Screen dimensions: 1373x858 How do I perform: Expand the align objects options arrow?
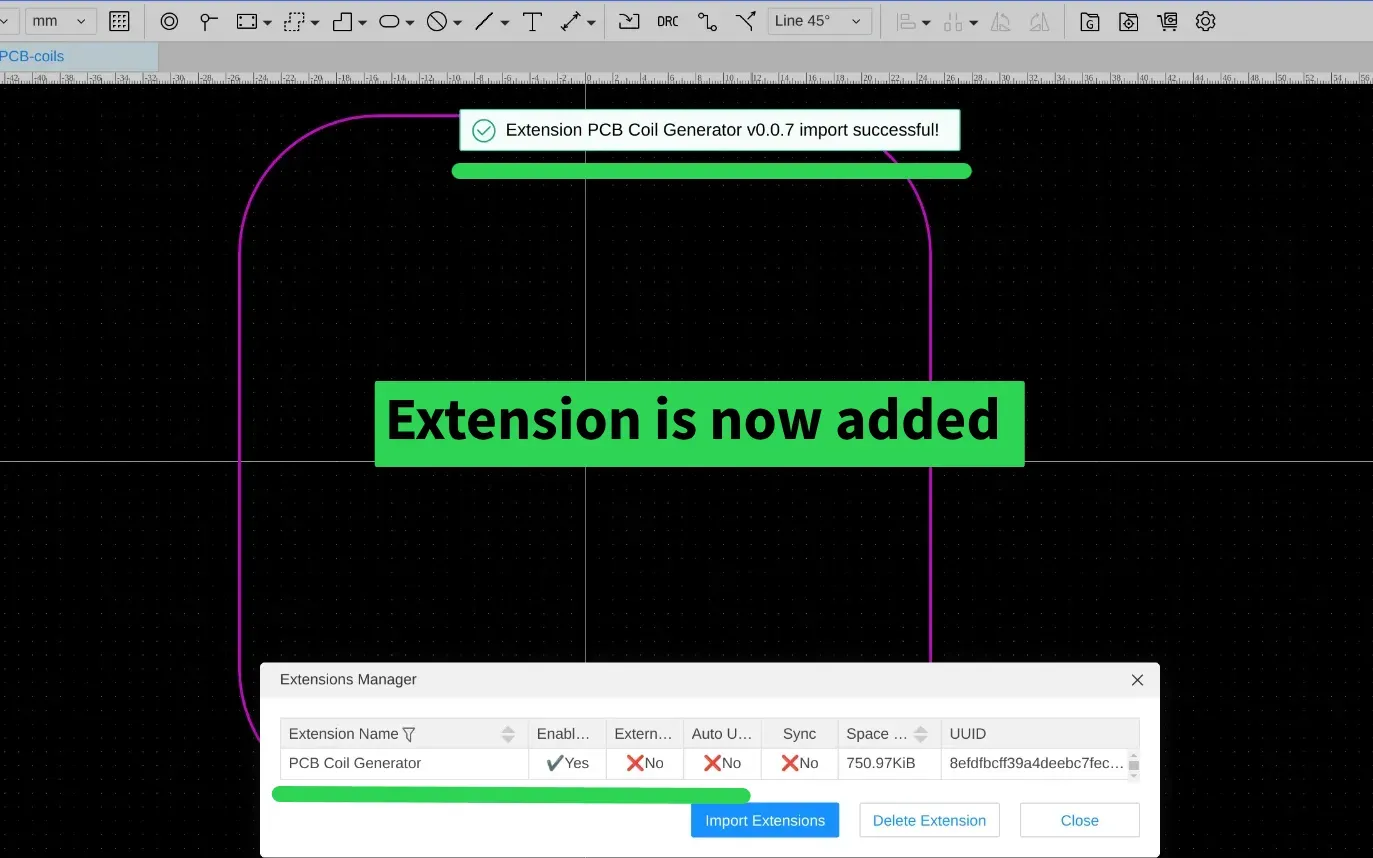point(926,22)
